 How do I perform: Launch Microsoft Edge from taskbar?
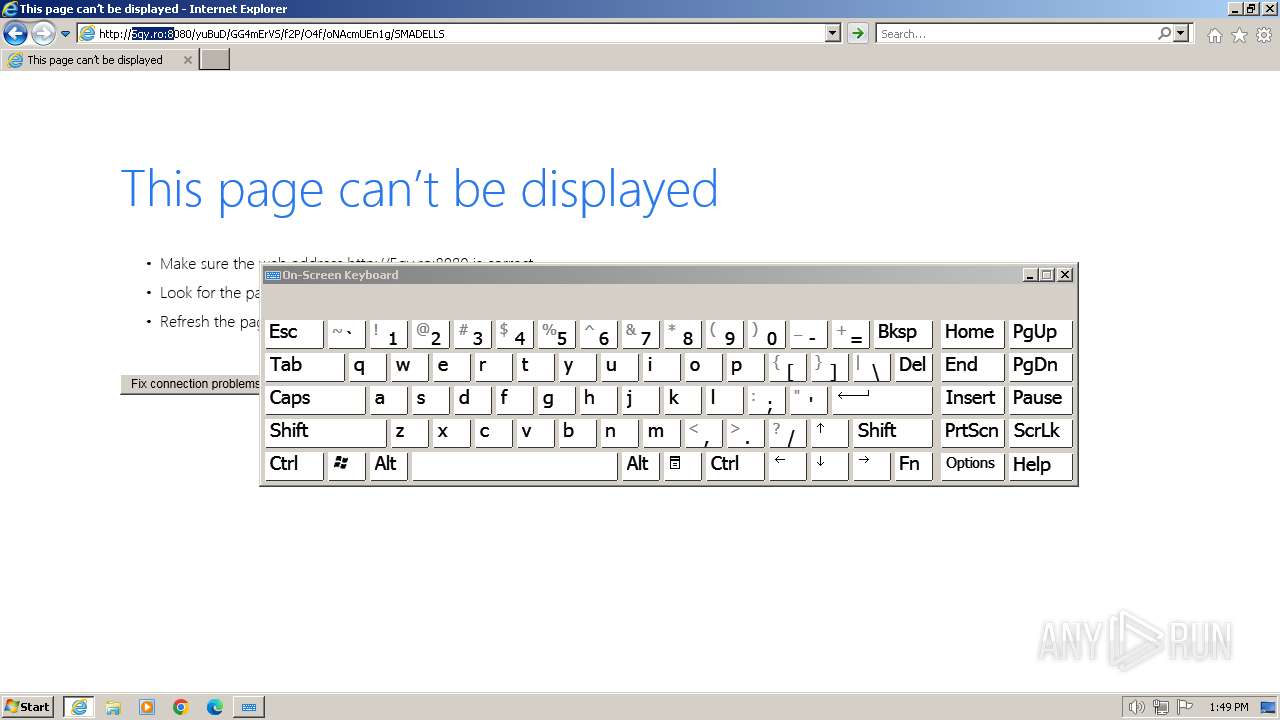pyautogui.click(x=215, y=707)
